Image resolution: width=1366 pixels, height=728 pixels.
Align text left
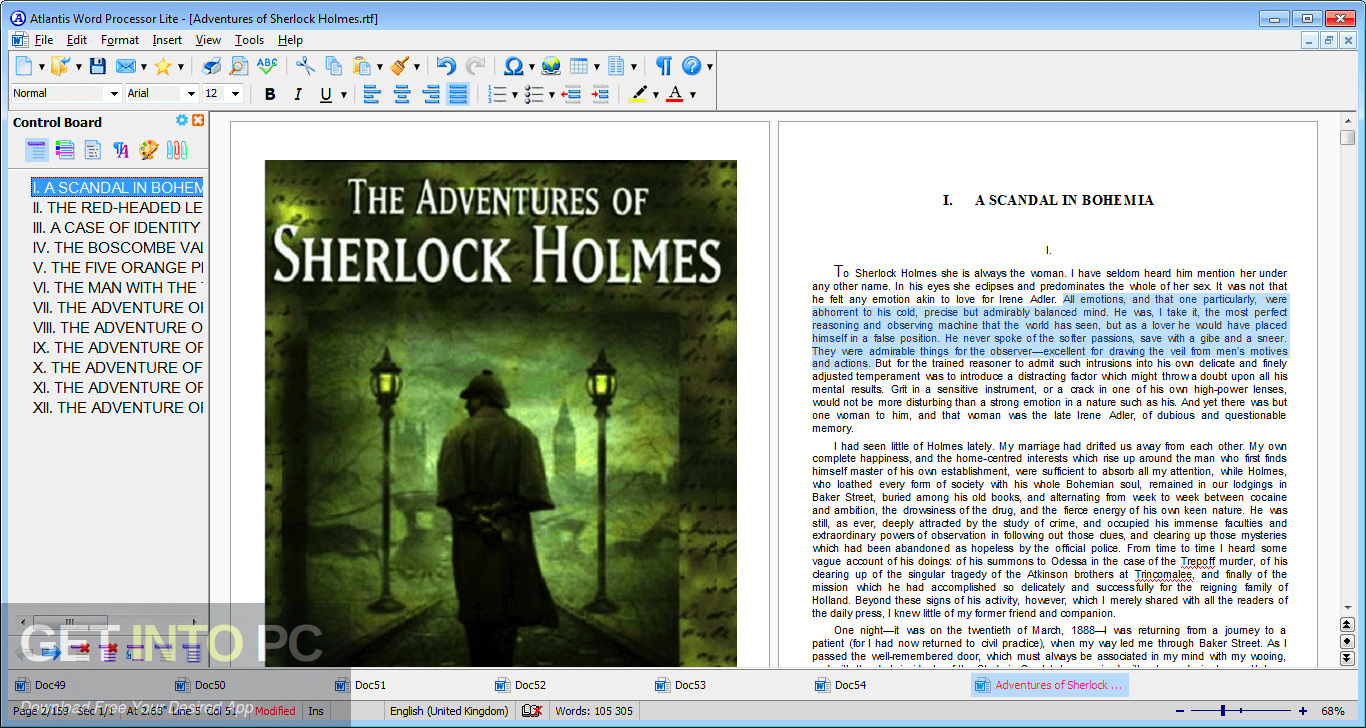point(372,94)
